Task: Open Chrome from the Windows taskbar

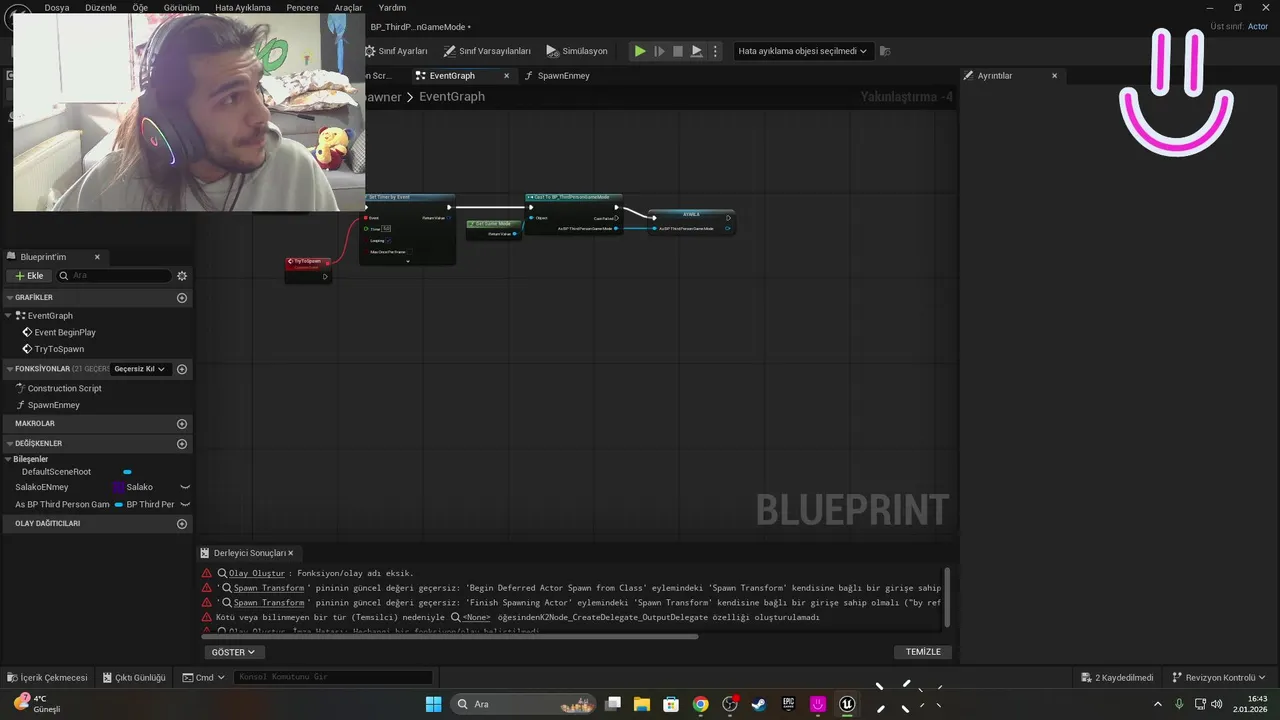Action: (700, 704)
